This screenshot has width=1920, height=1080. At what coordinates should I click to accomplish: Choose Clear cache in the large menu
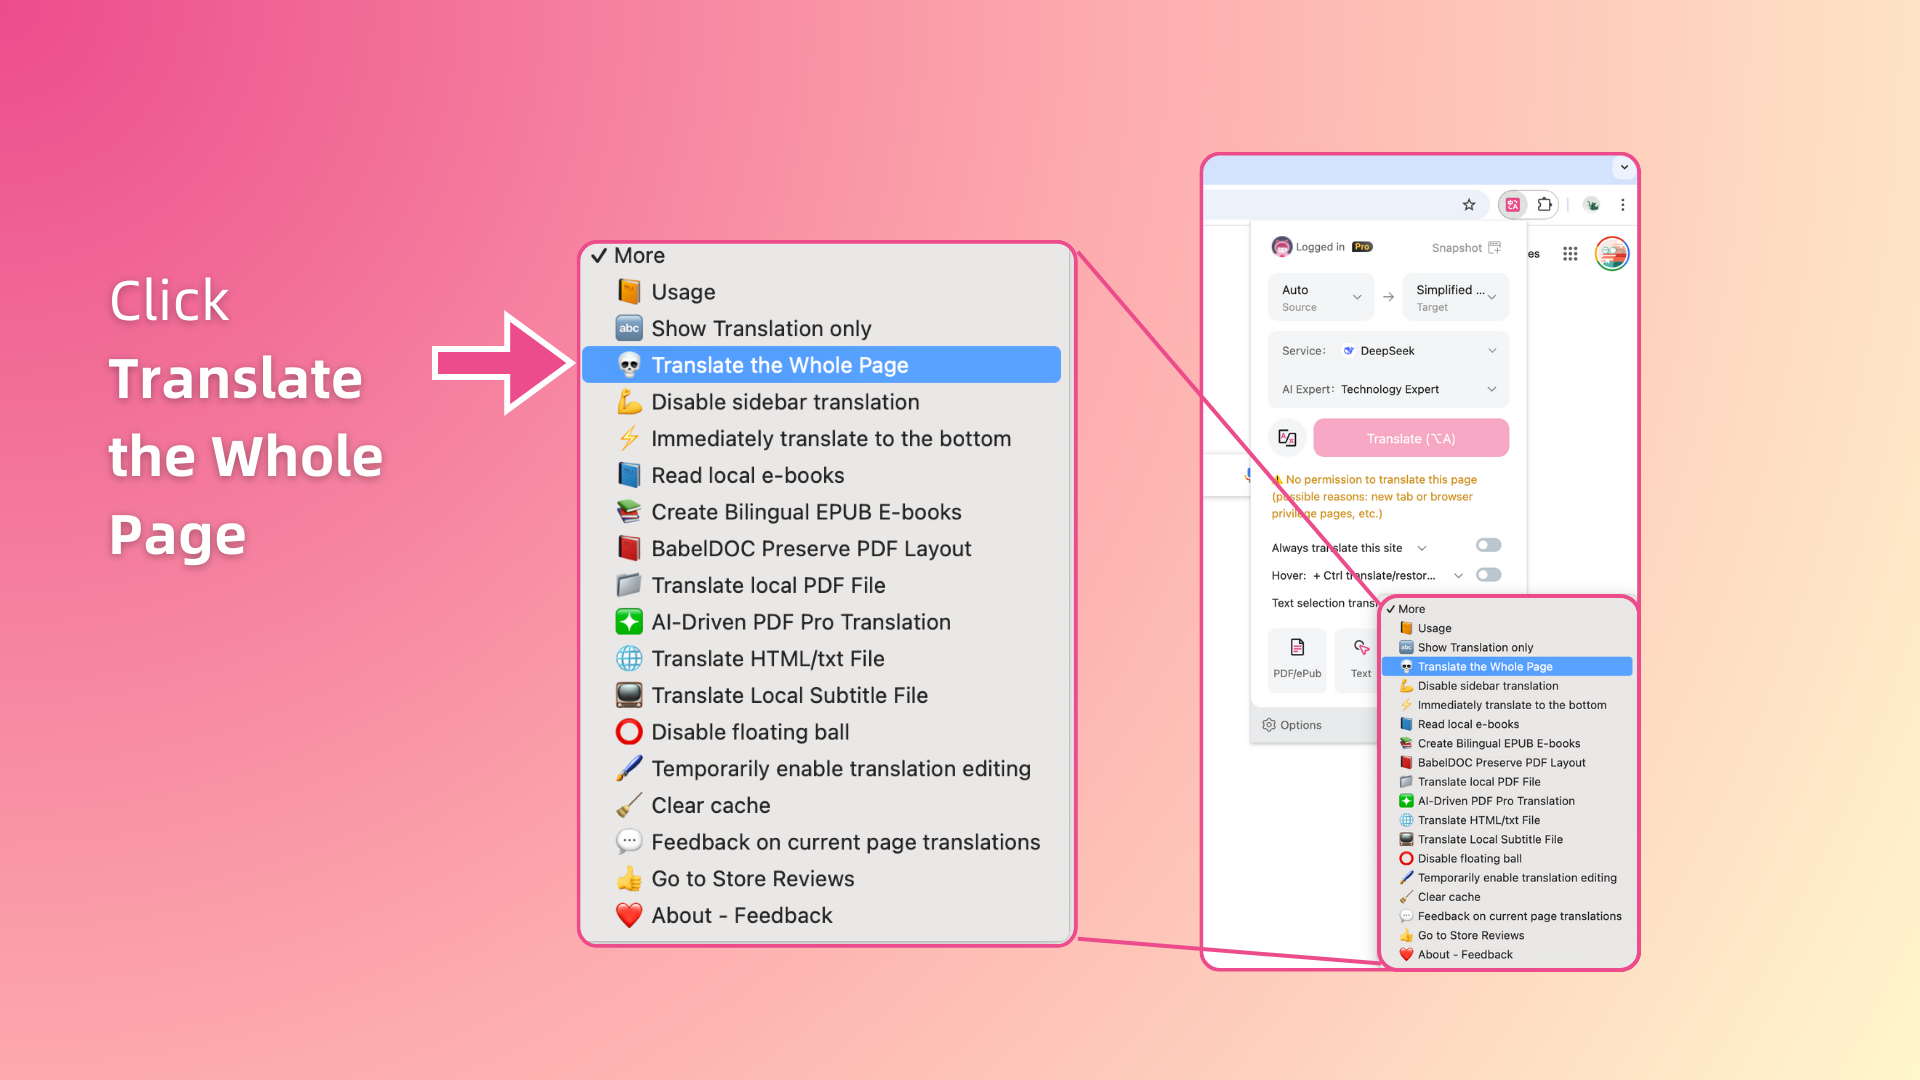pos(710,806)
